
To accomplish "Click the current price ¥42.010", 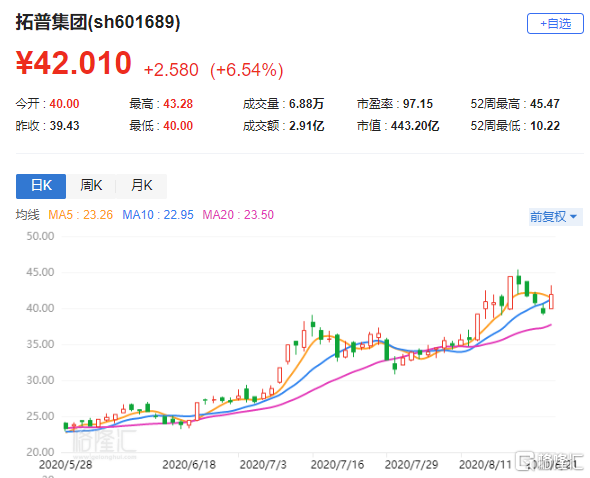I will click(73, 63).
